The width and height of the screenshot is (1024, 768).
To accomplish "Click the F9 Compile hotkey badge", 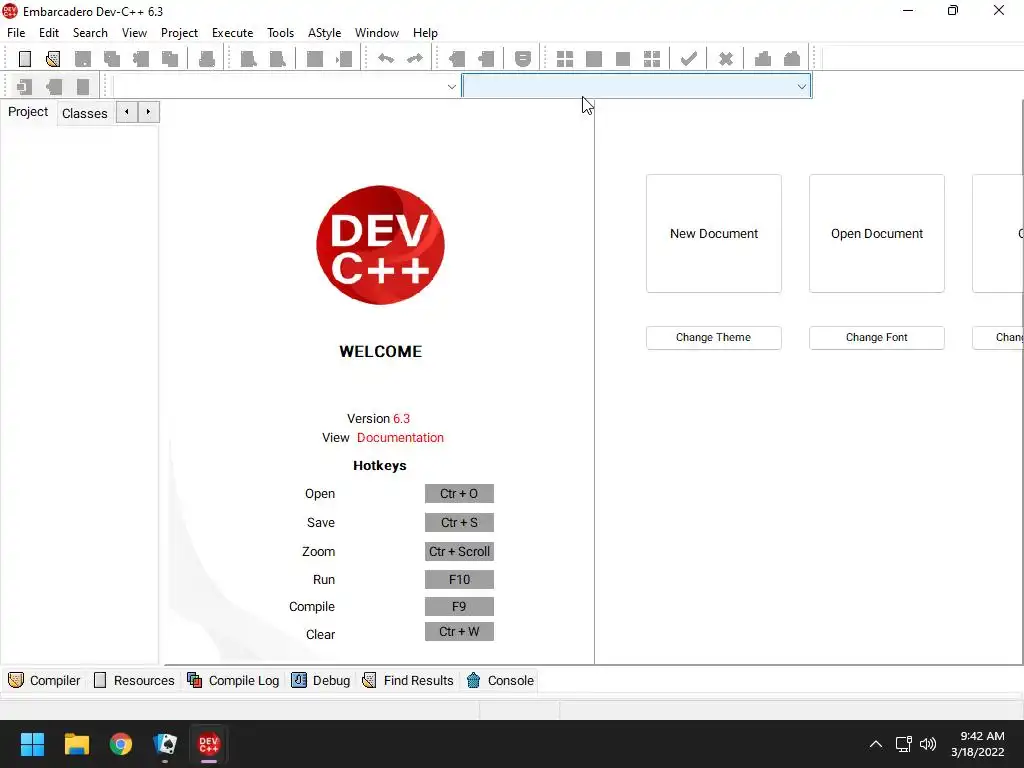I will tap(459, 607).
